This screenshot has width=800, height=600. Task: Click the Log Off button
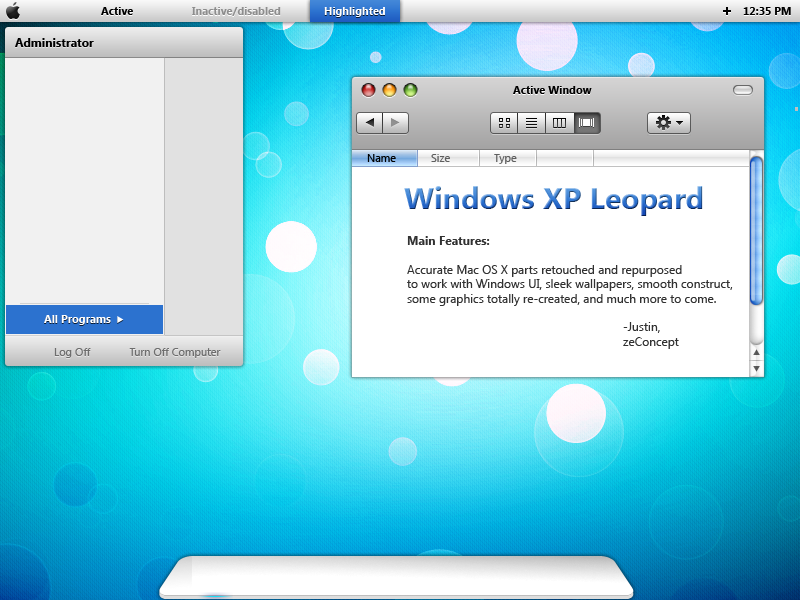coord(72,351)
